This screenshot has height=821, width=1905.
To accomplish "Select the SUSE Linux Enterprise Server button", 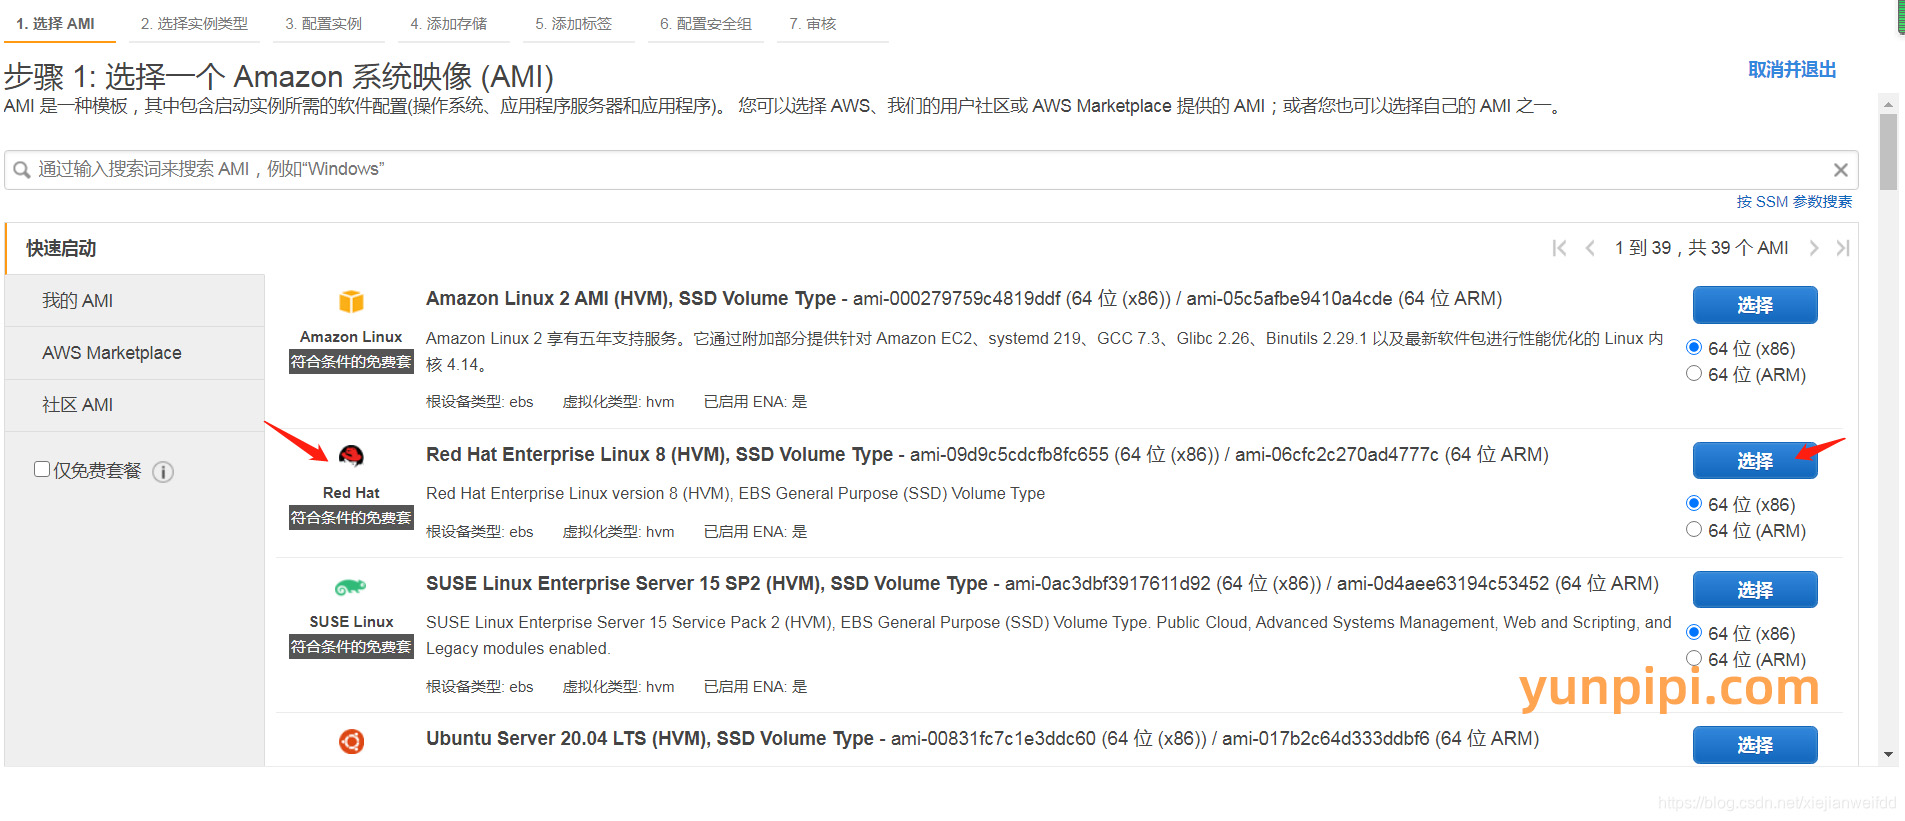I will click(x=1755, y=590).
